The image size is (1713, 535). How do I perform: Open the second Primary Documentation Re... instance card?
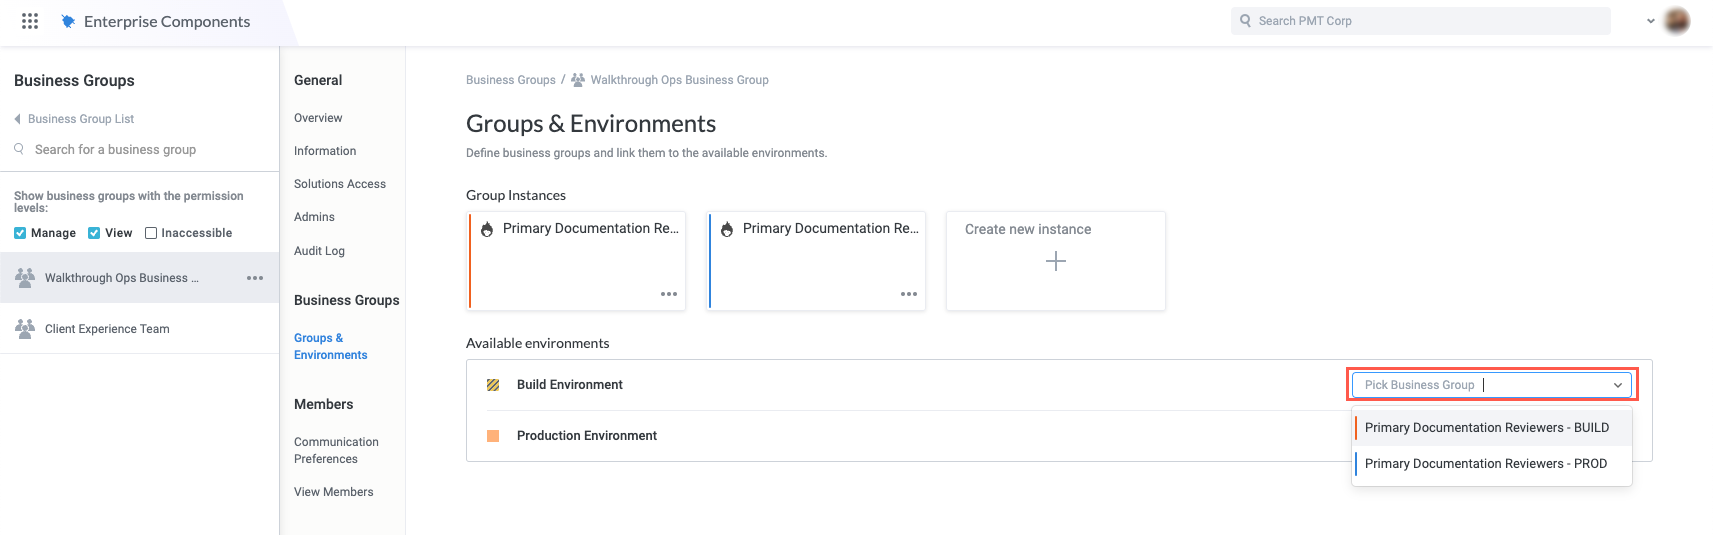817,260
